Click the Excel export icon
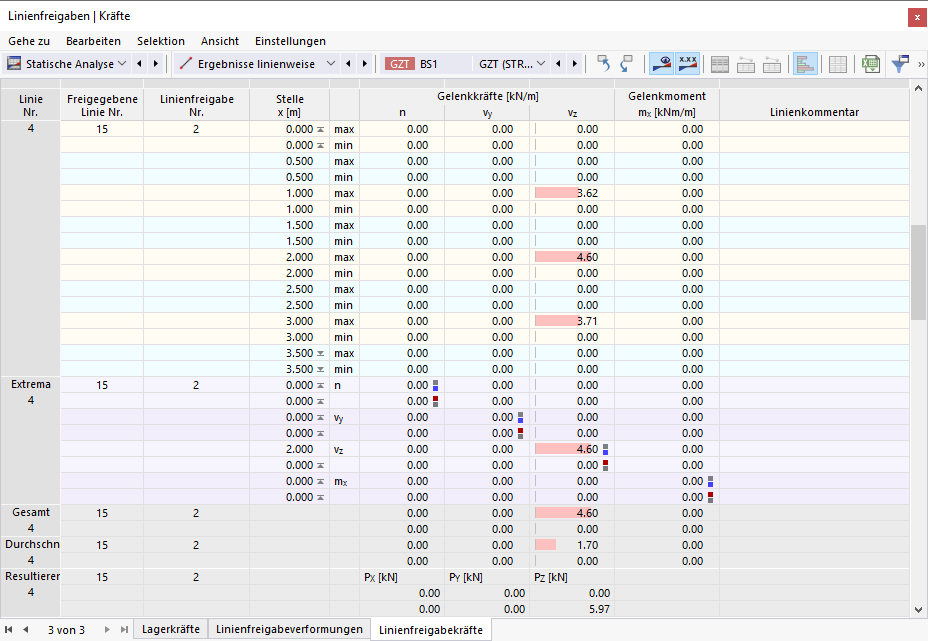 [x=869, y=63]
